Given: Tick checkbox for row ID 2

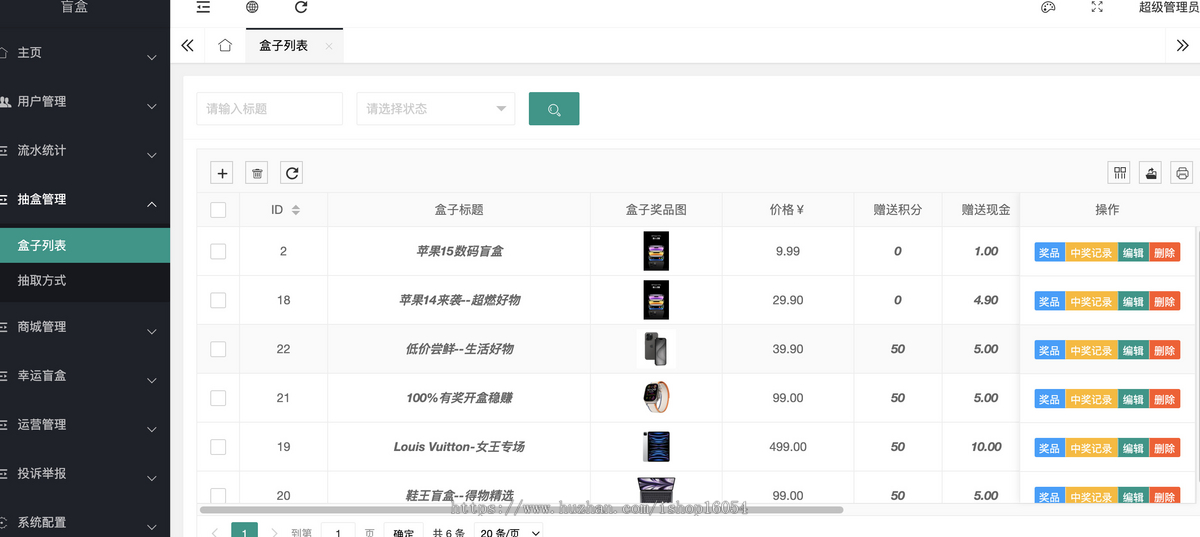Looking at the screenshot, I should pos(218,252).
